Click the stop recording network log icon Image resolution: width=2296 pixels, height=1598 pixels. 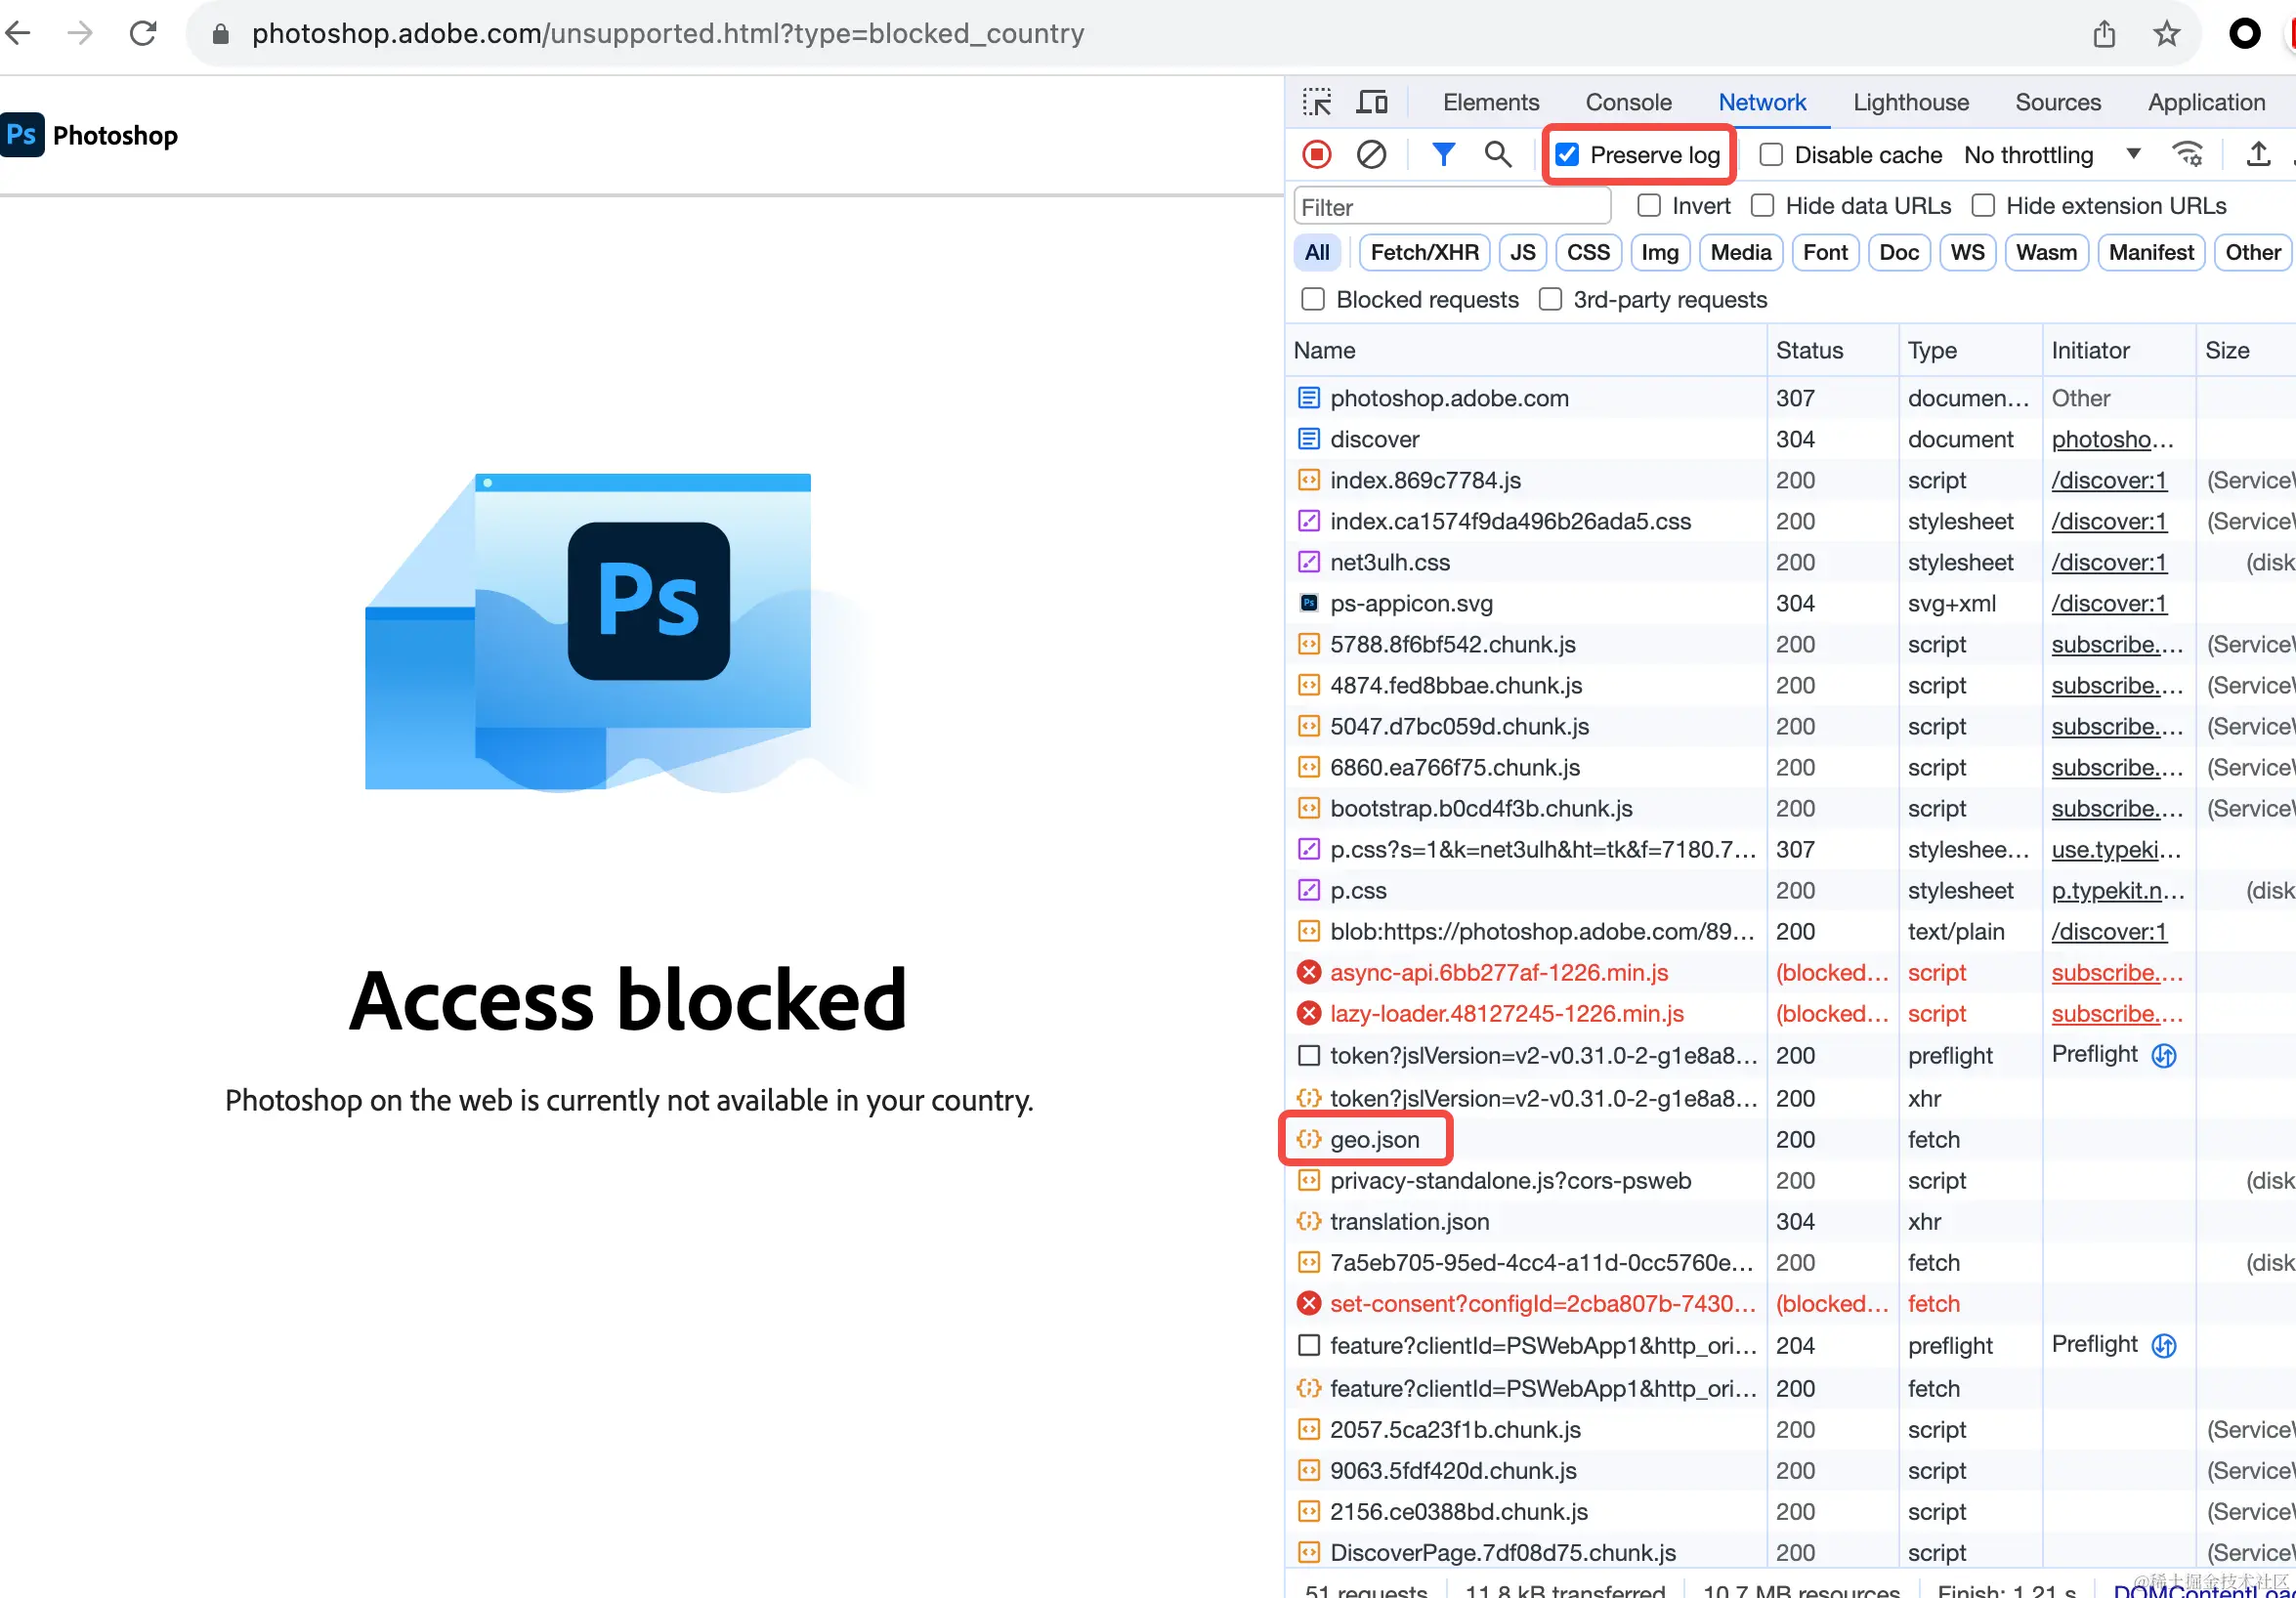pyautogui.click(x=1316, y=154)
